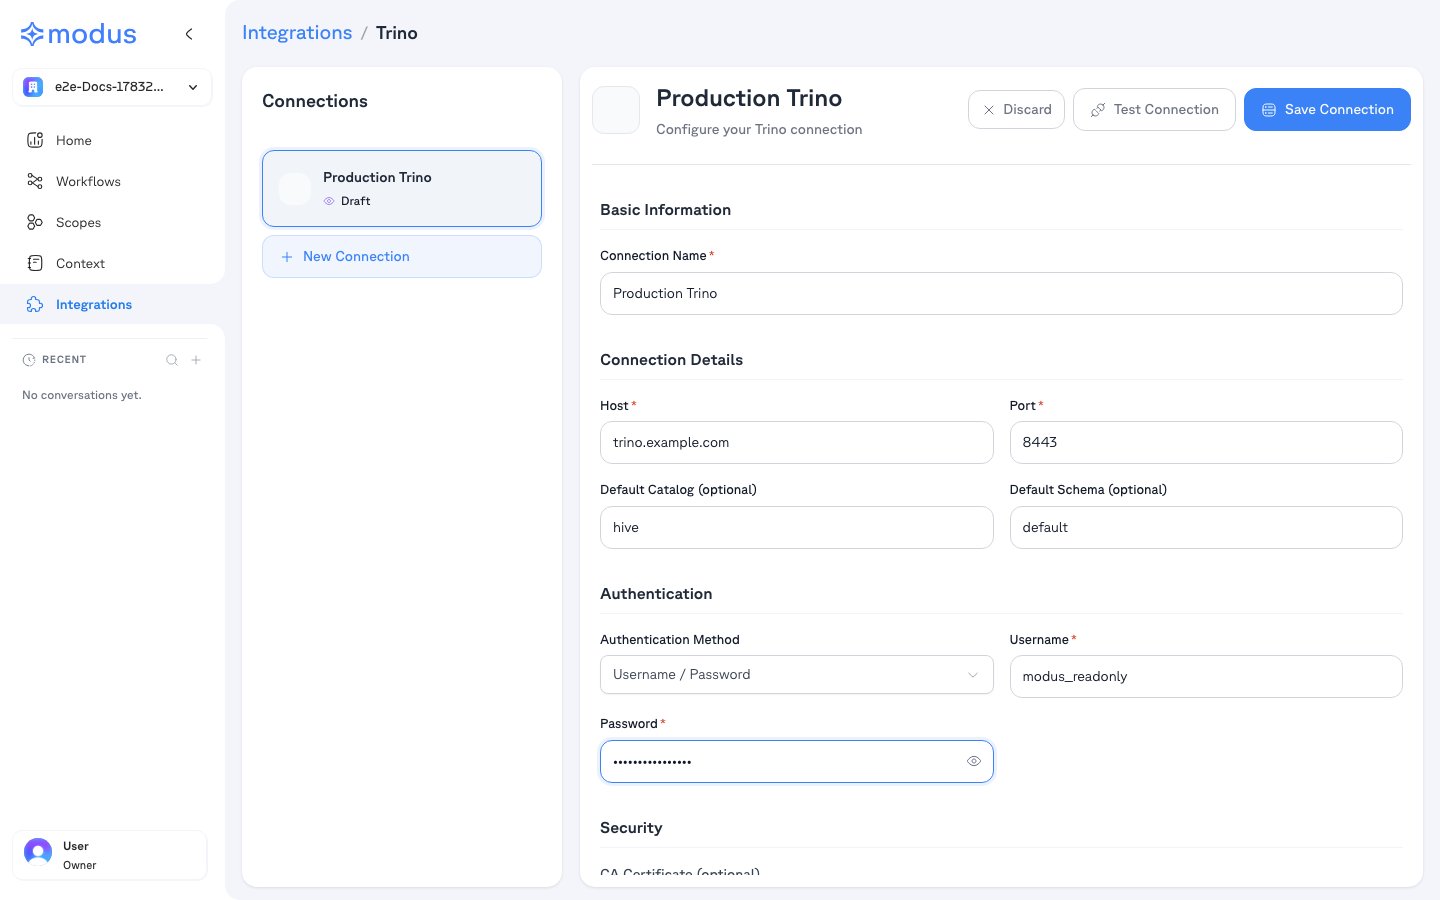Select the Production Trino connection card
This screenshot has height=900, width=1440.
tap(402, 188)
